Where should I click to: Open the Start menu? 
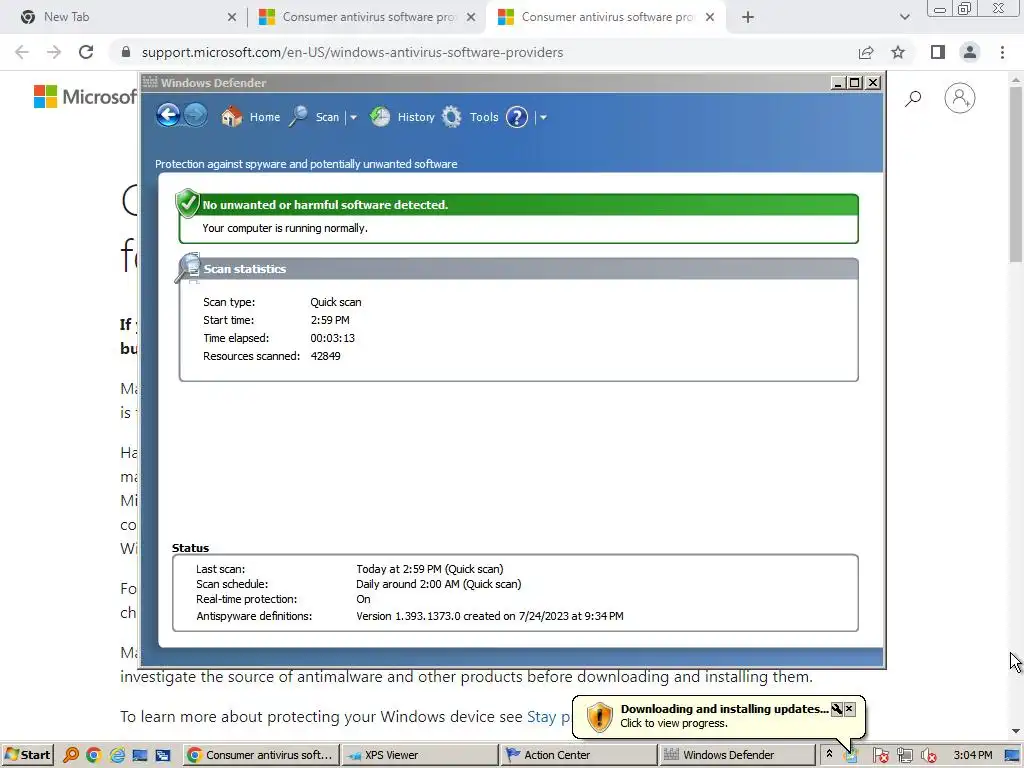click(27, 755)
